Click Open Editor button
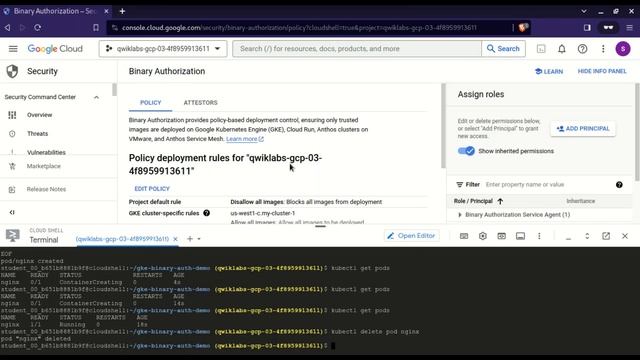This screenshot has width=640, height=360. coord(411,236)
